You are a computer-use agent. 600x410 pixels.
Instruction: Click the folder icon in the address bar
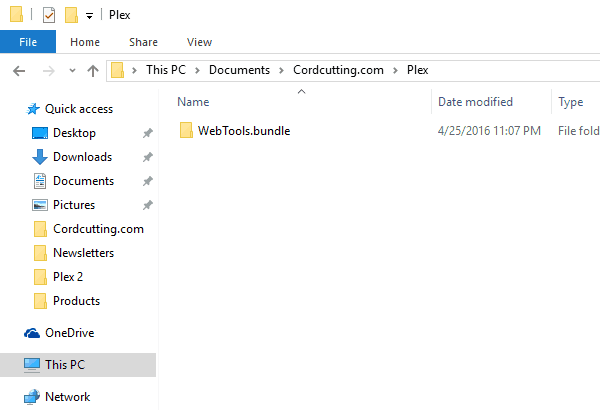coord(117,70)
